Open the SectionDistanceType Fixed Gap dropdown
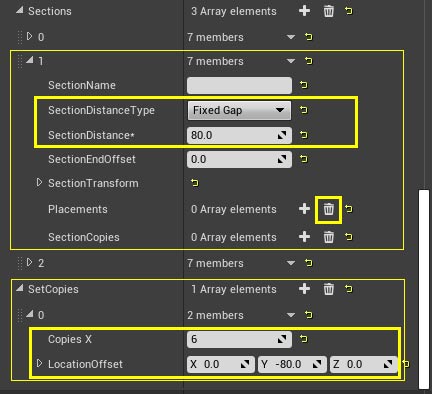 (x=239, y=110)
